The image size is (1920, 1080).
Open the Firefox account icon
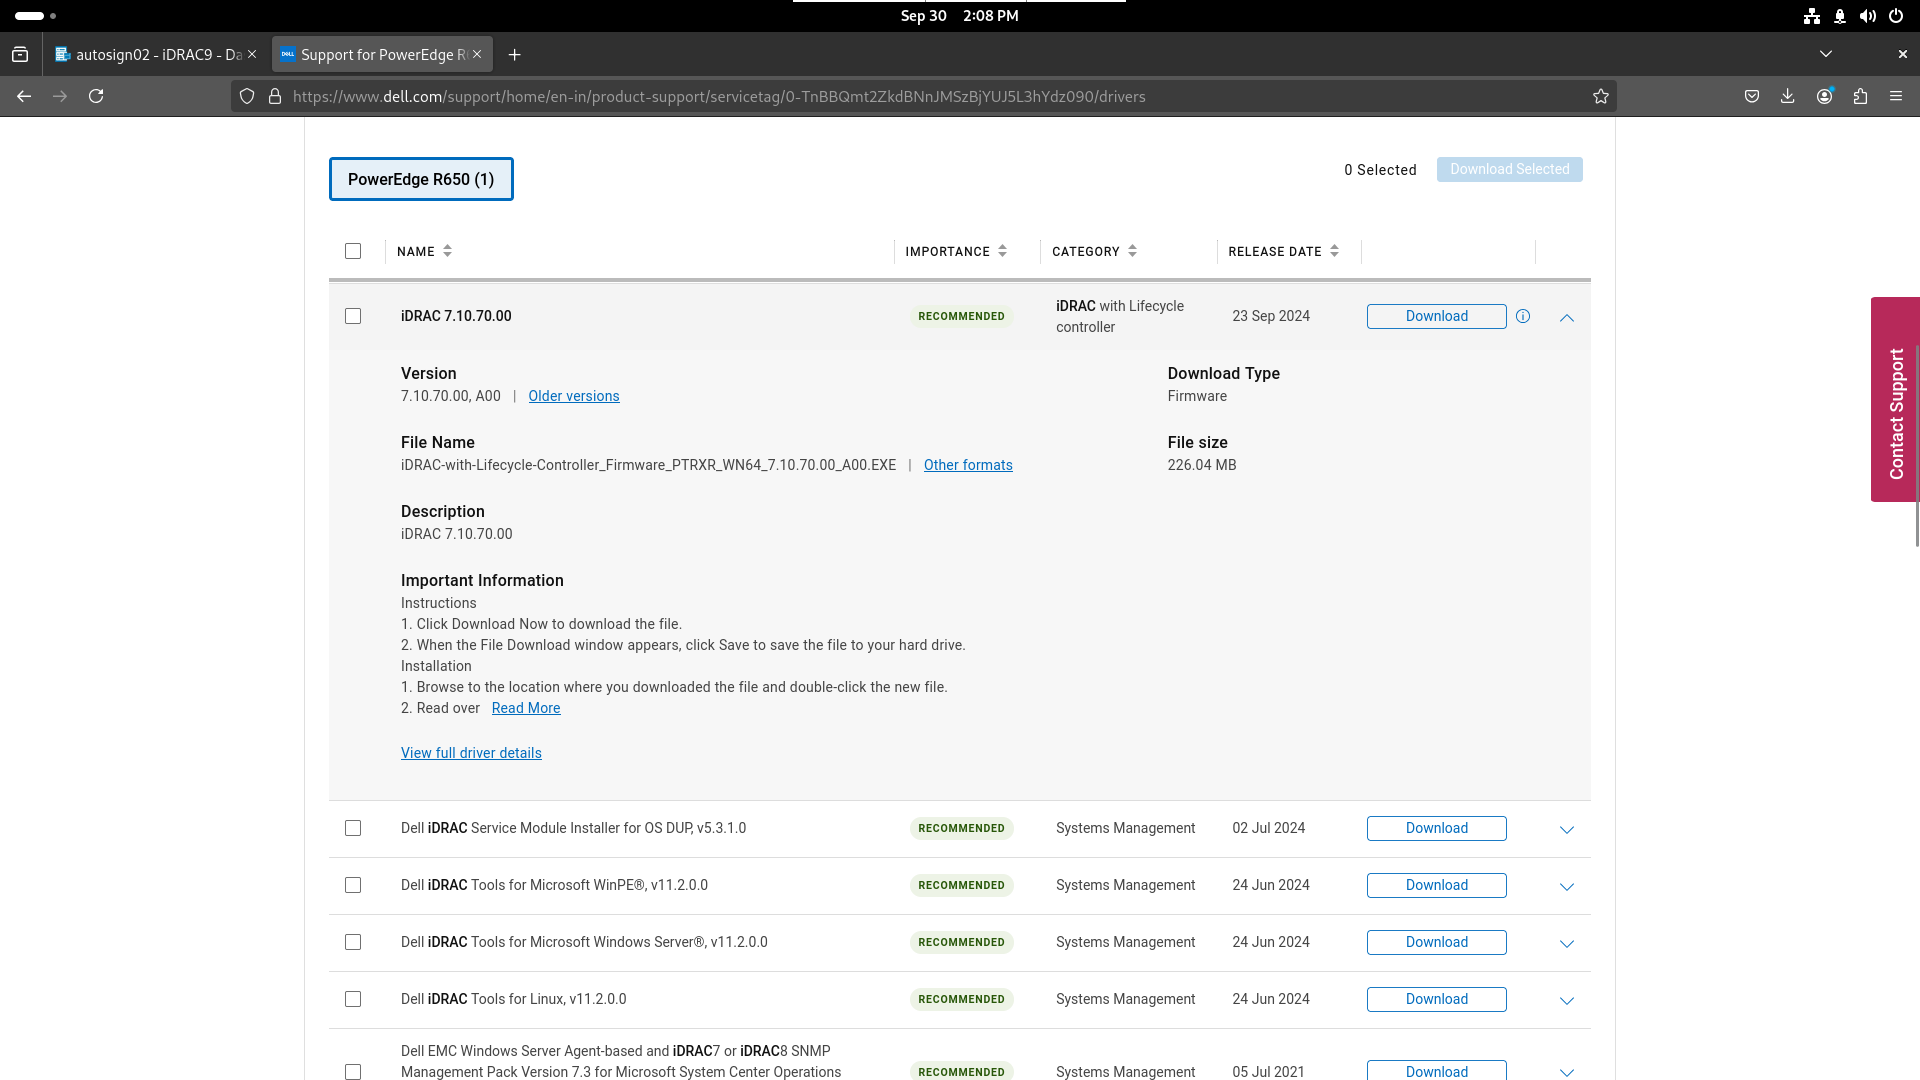click(1825, 96)
